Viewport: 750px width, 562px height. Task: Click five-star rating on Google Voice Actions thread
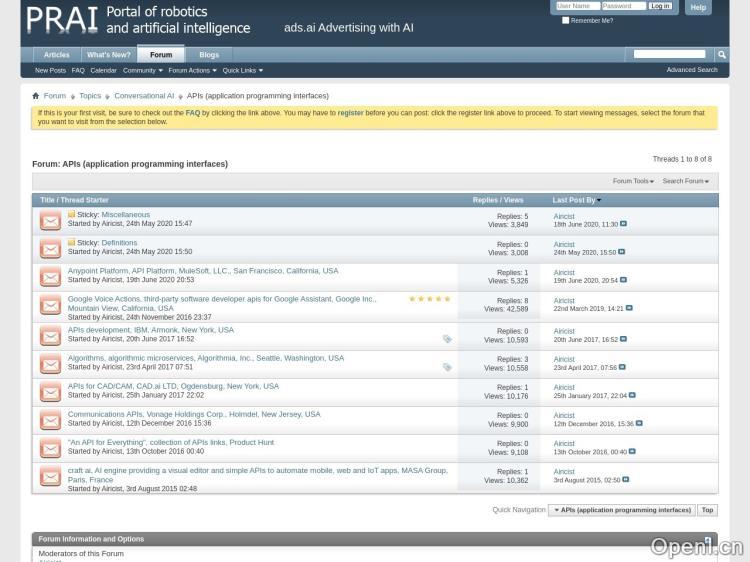[x=430, y=299]
